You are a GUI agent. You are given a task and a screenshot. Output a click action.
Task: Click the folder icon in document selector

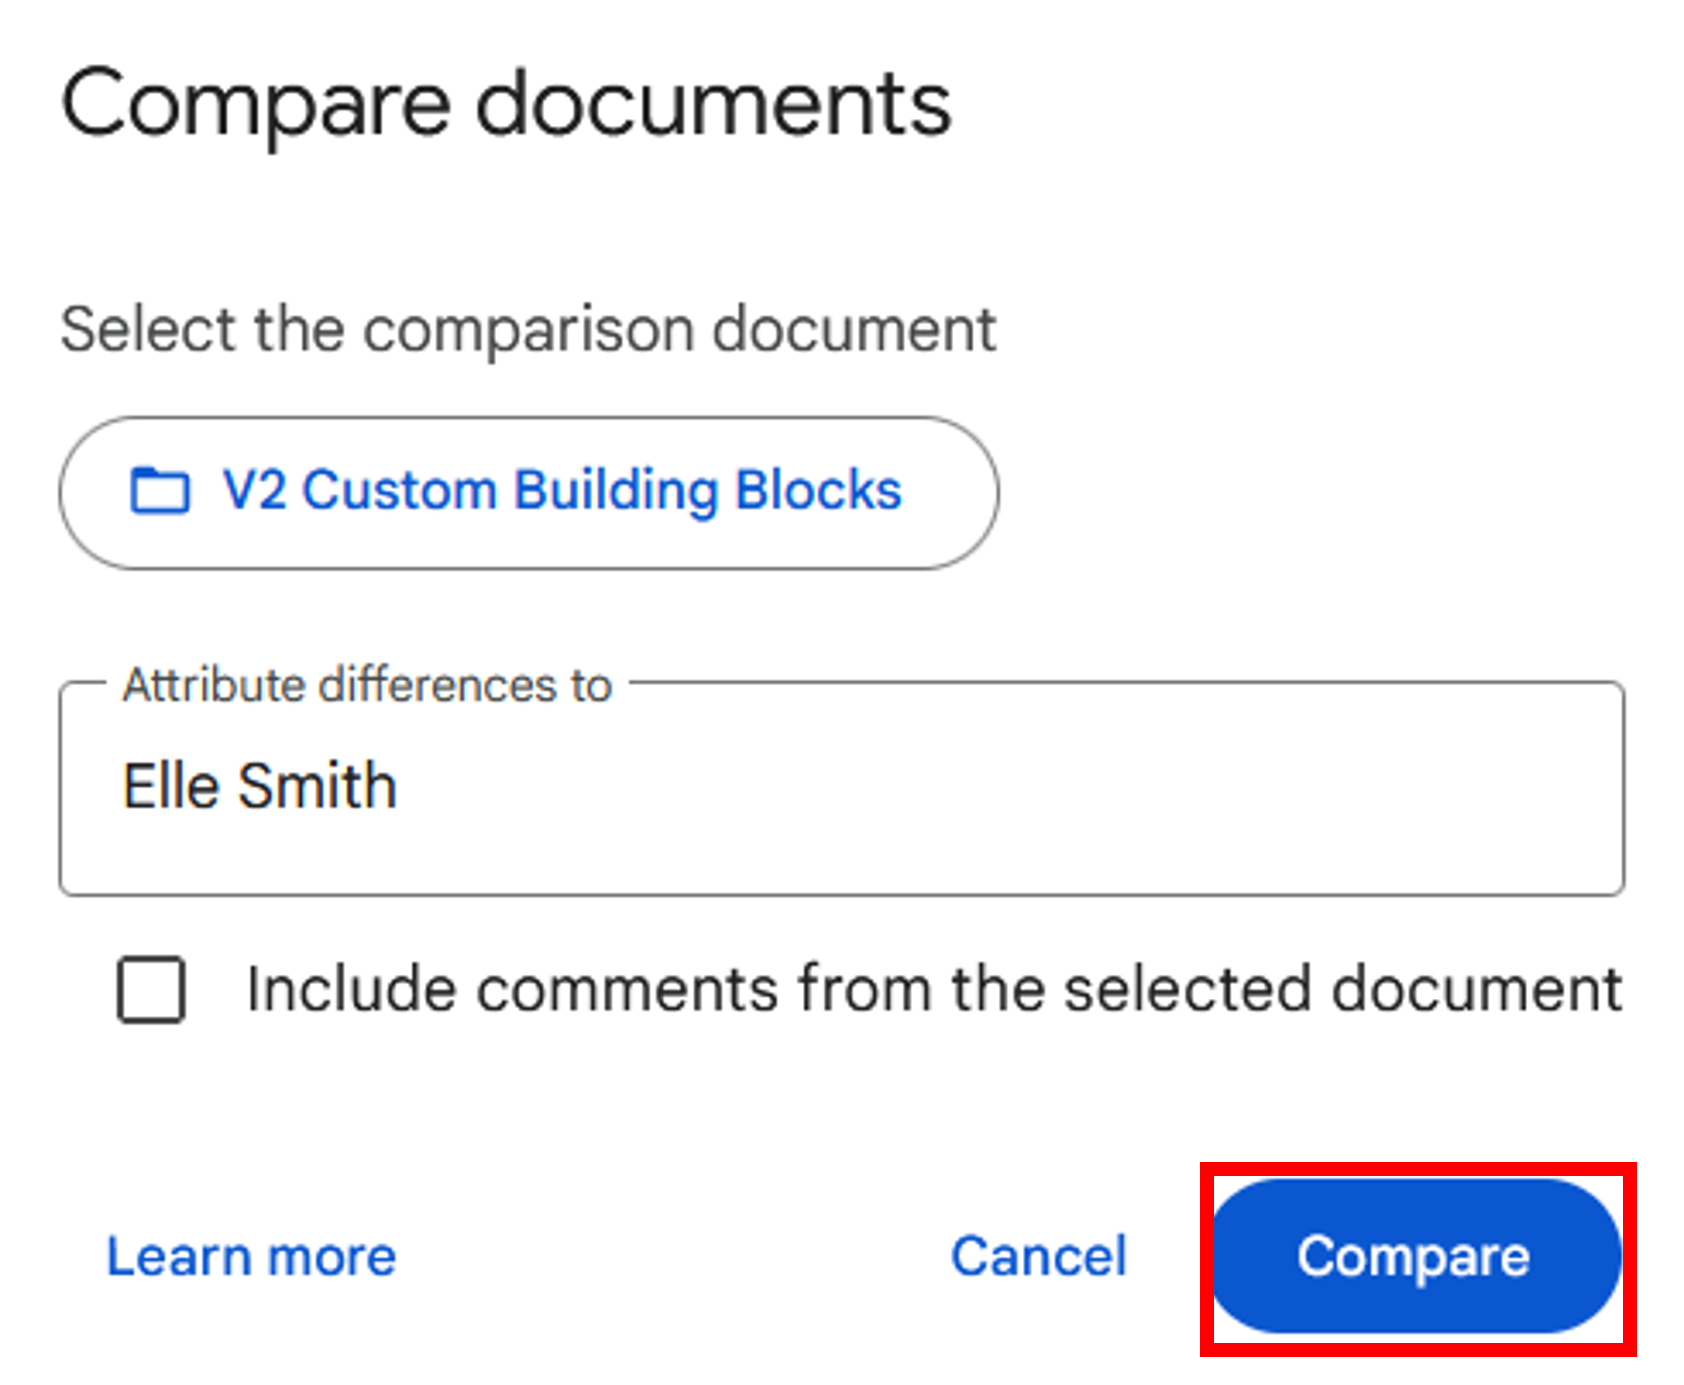click(160, 490)
